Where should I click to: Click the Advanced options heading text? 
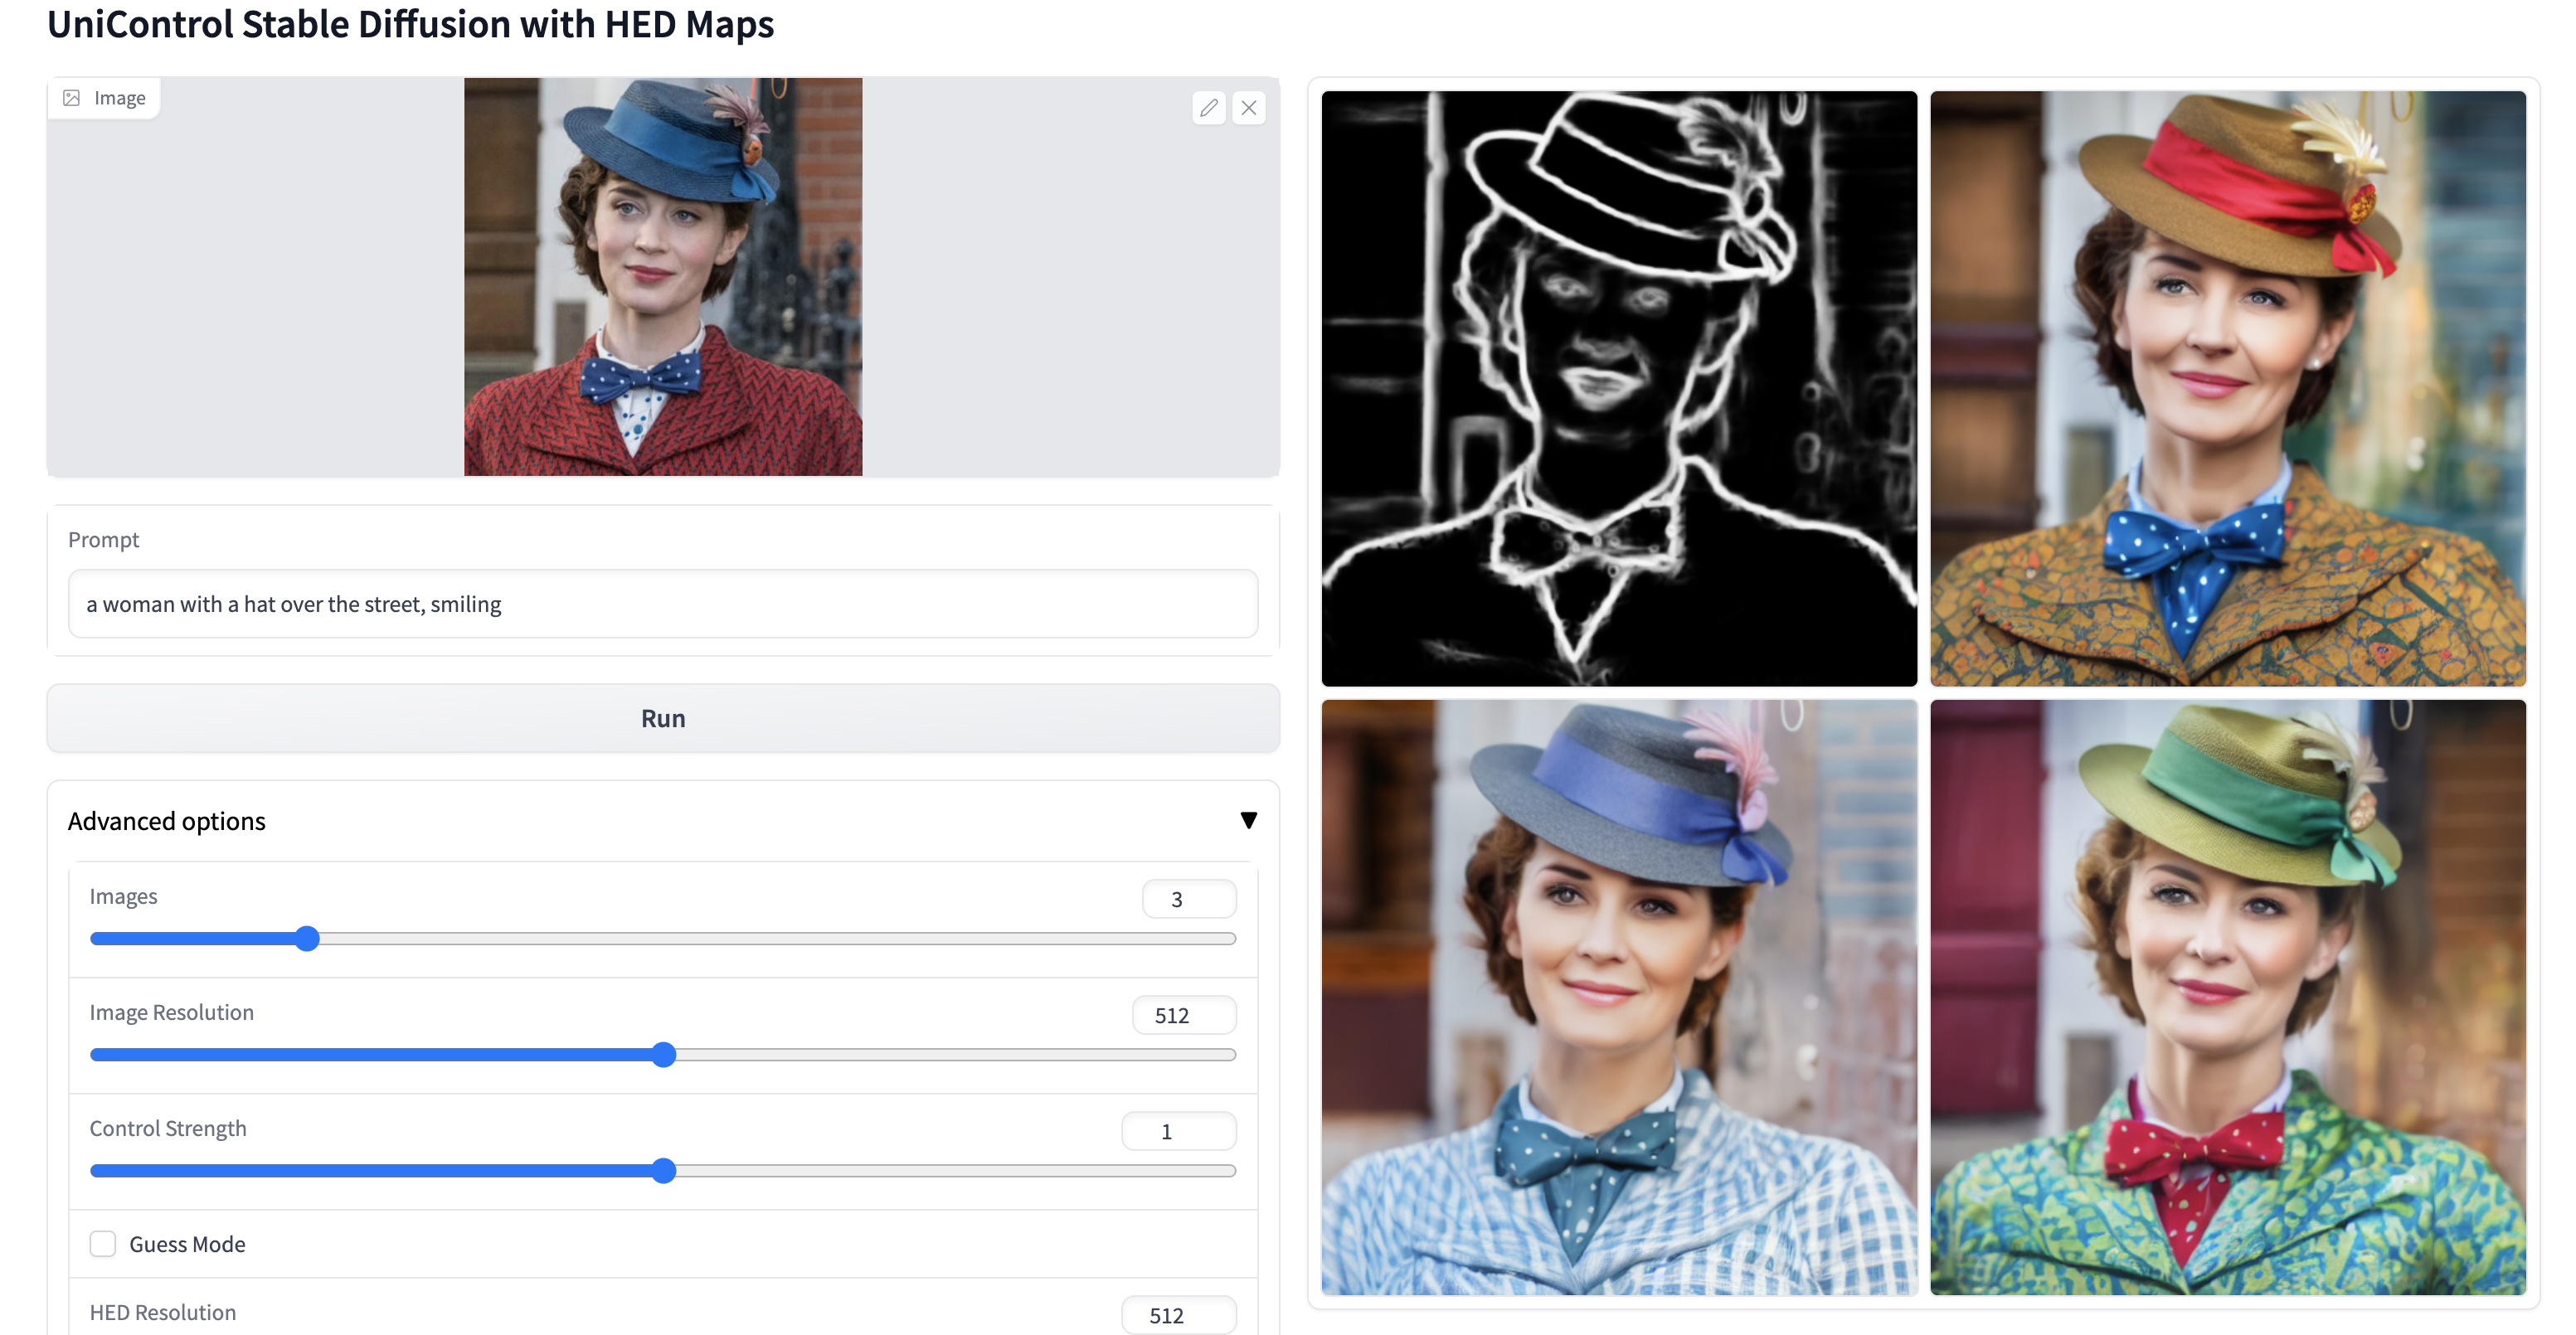(167, 821)
